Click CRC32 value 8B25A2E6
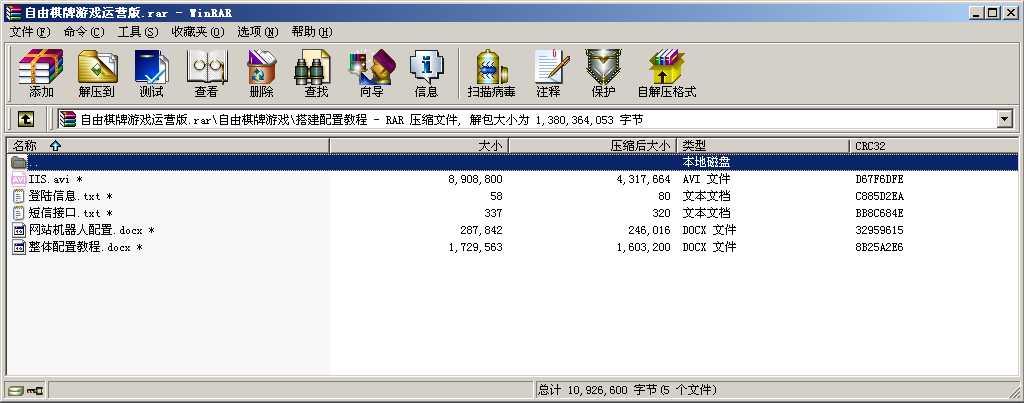The height and width of the screenshot is (403, 1024). tap(879, 247)
